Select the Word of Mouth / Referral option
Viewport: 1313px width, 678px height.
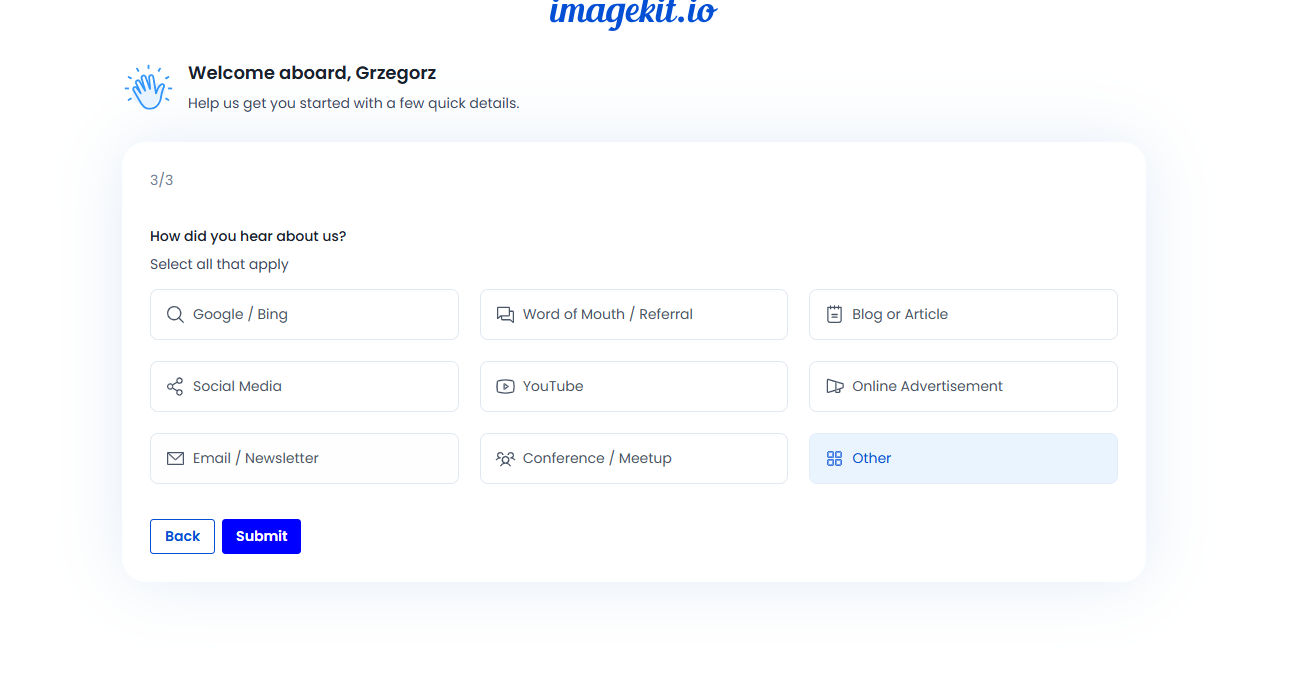pos(633,314)
